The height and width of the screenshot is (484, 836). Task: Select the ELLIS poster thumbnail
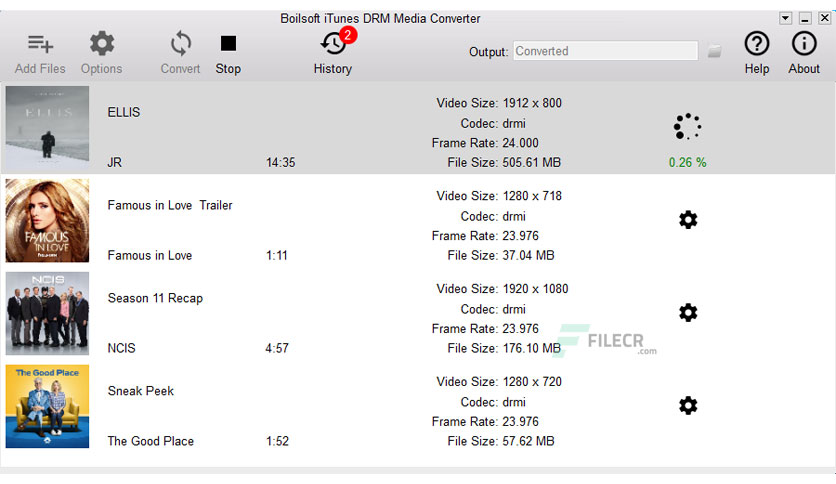(47, 128)
